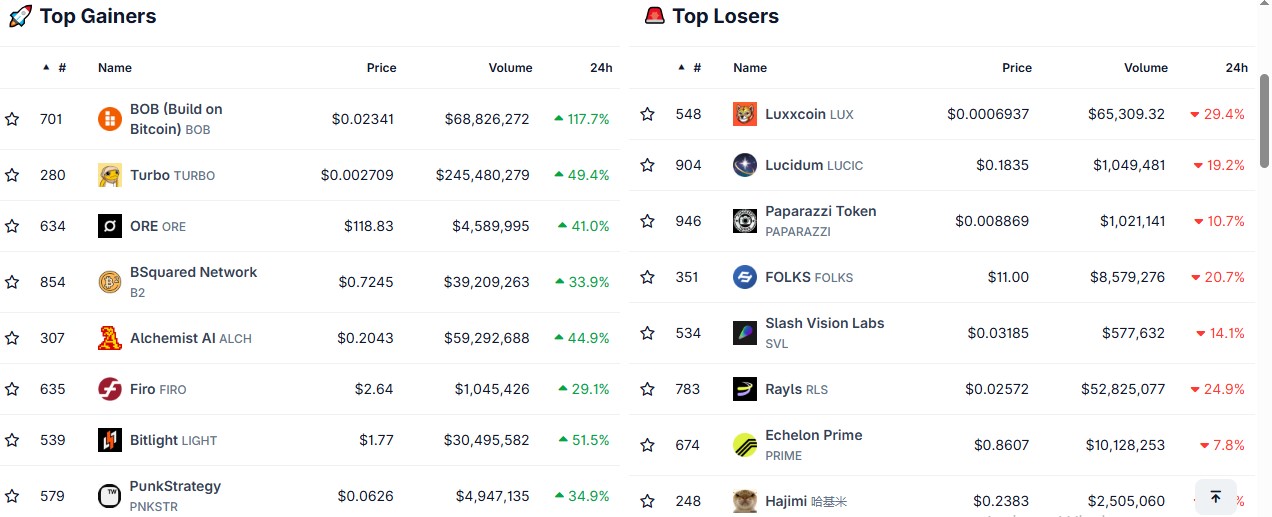Click the BOB coin logo
Screen dimensions: 1272x517
(x=110, y=119)
